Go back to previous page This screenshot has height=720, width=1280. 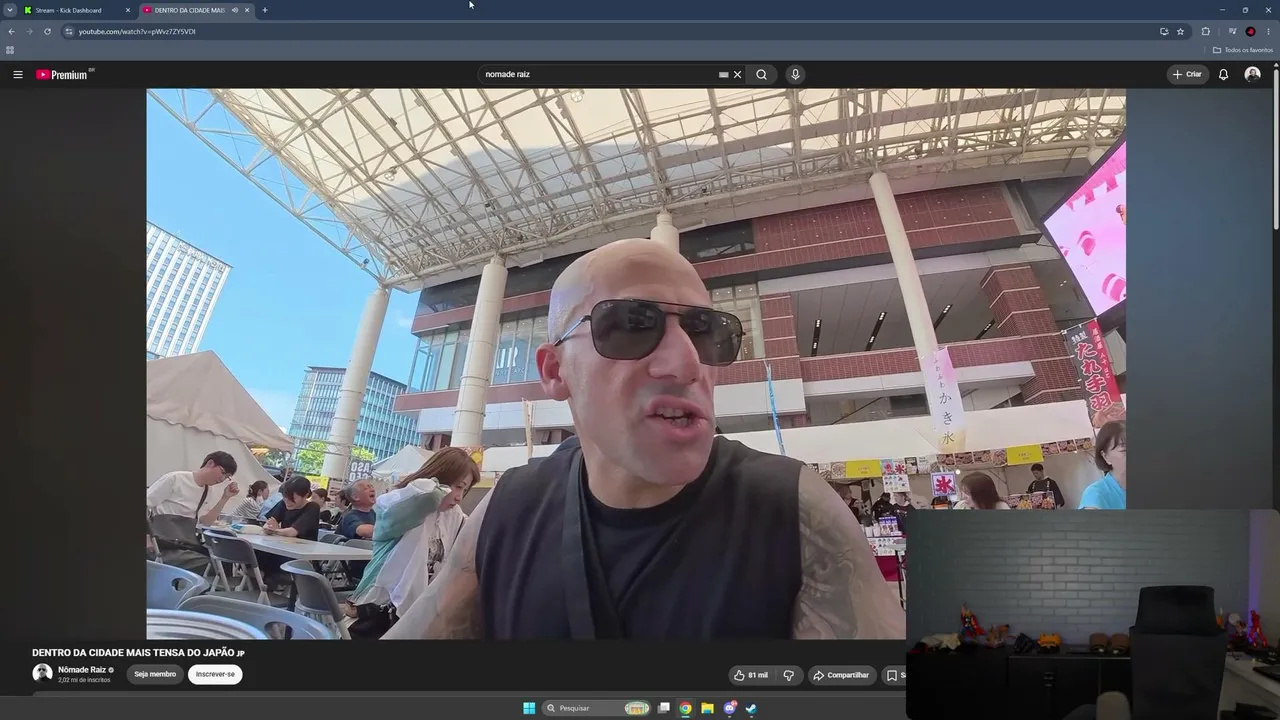tap(11, 31)
